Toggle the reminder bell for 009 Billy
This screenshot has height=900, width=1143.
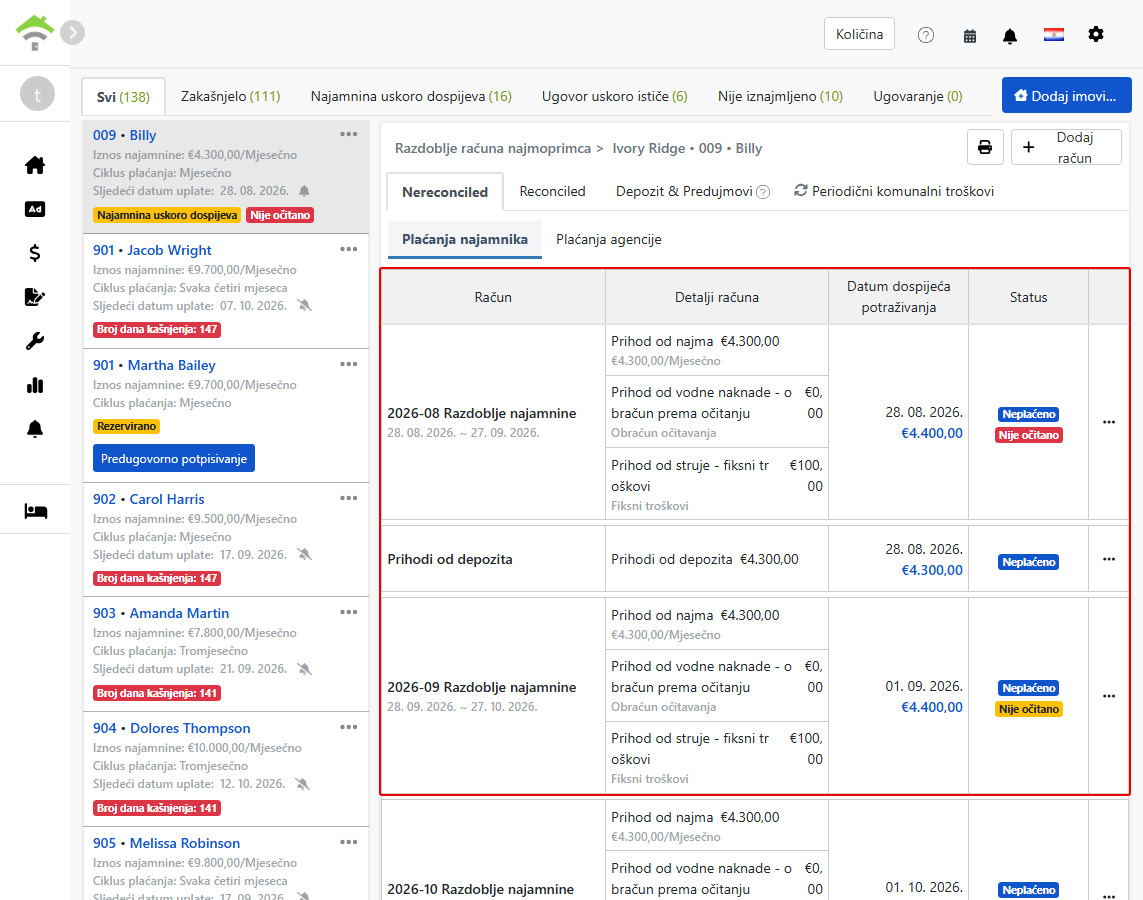click(305, 191)
